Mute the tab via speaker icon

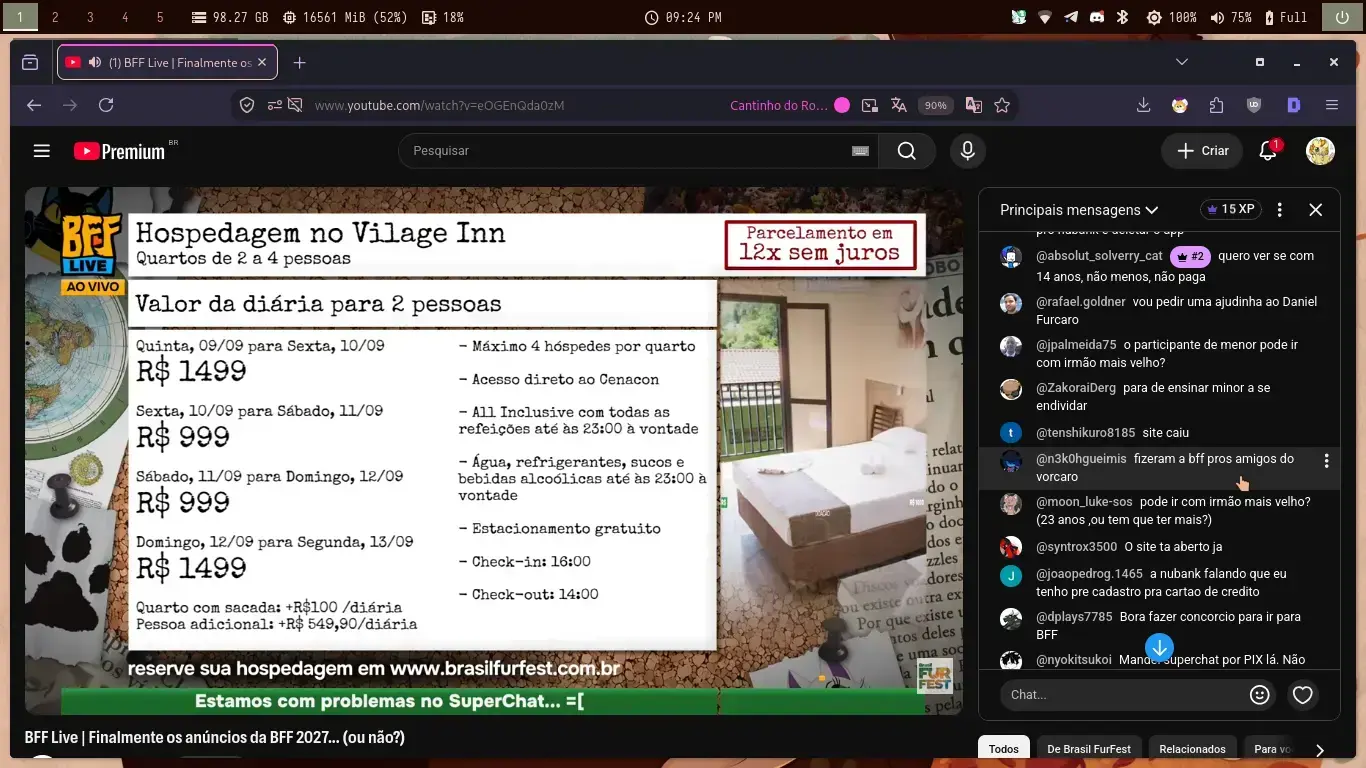click(x=95, y=62)
